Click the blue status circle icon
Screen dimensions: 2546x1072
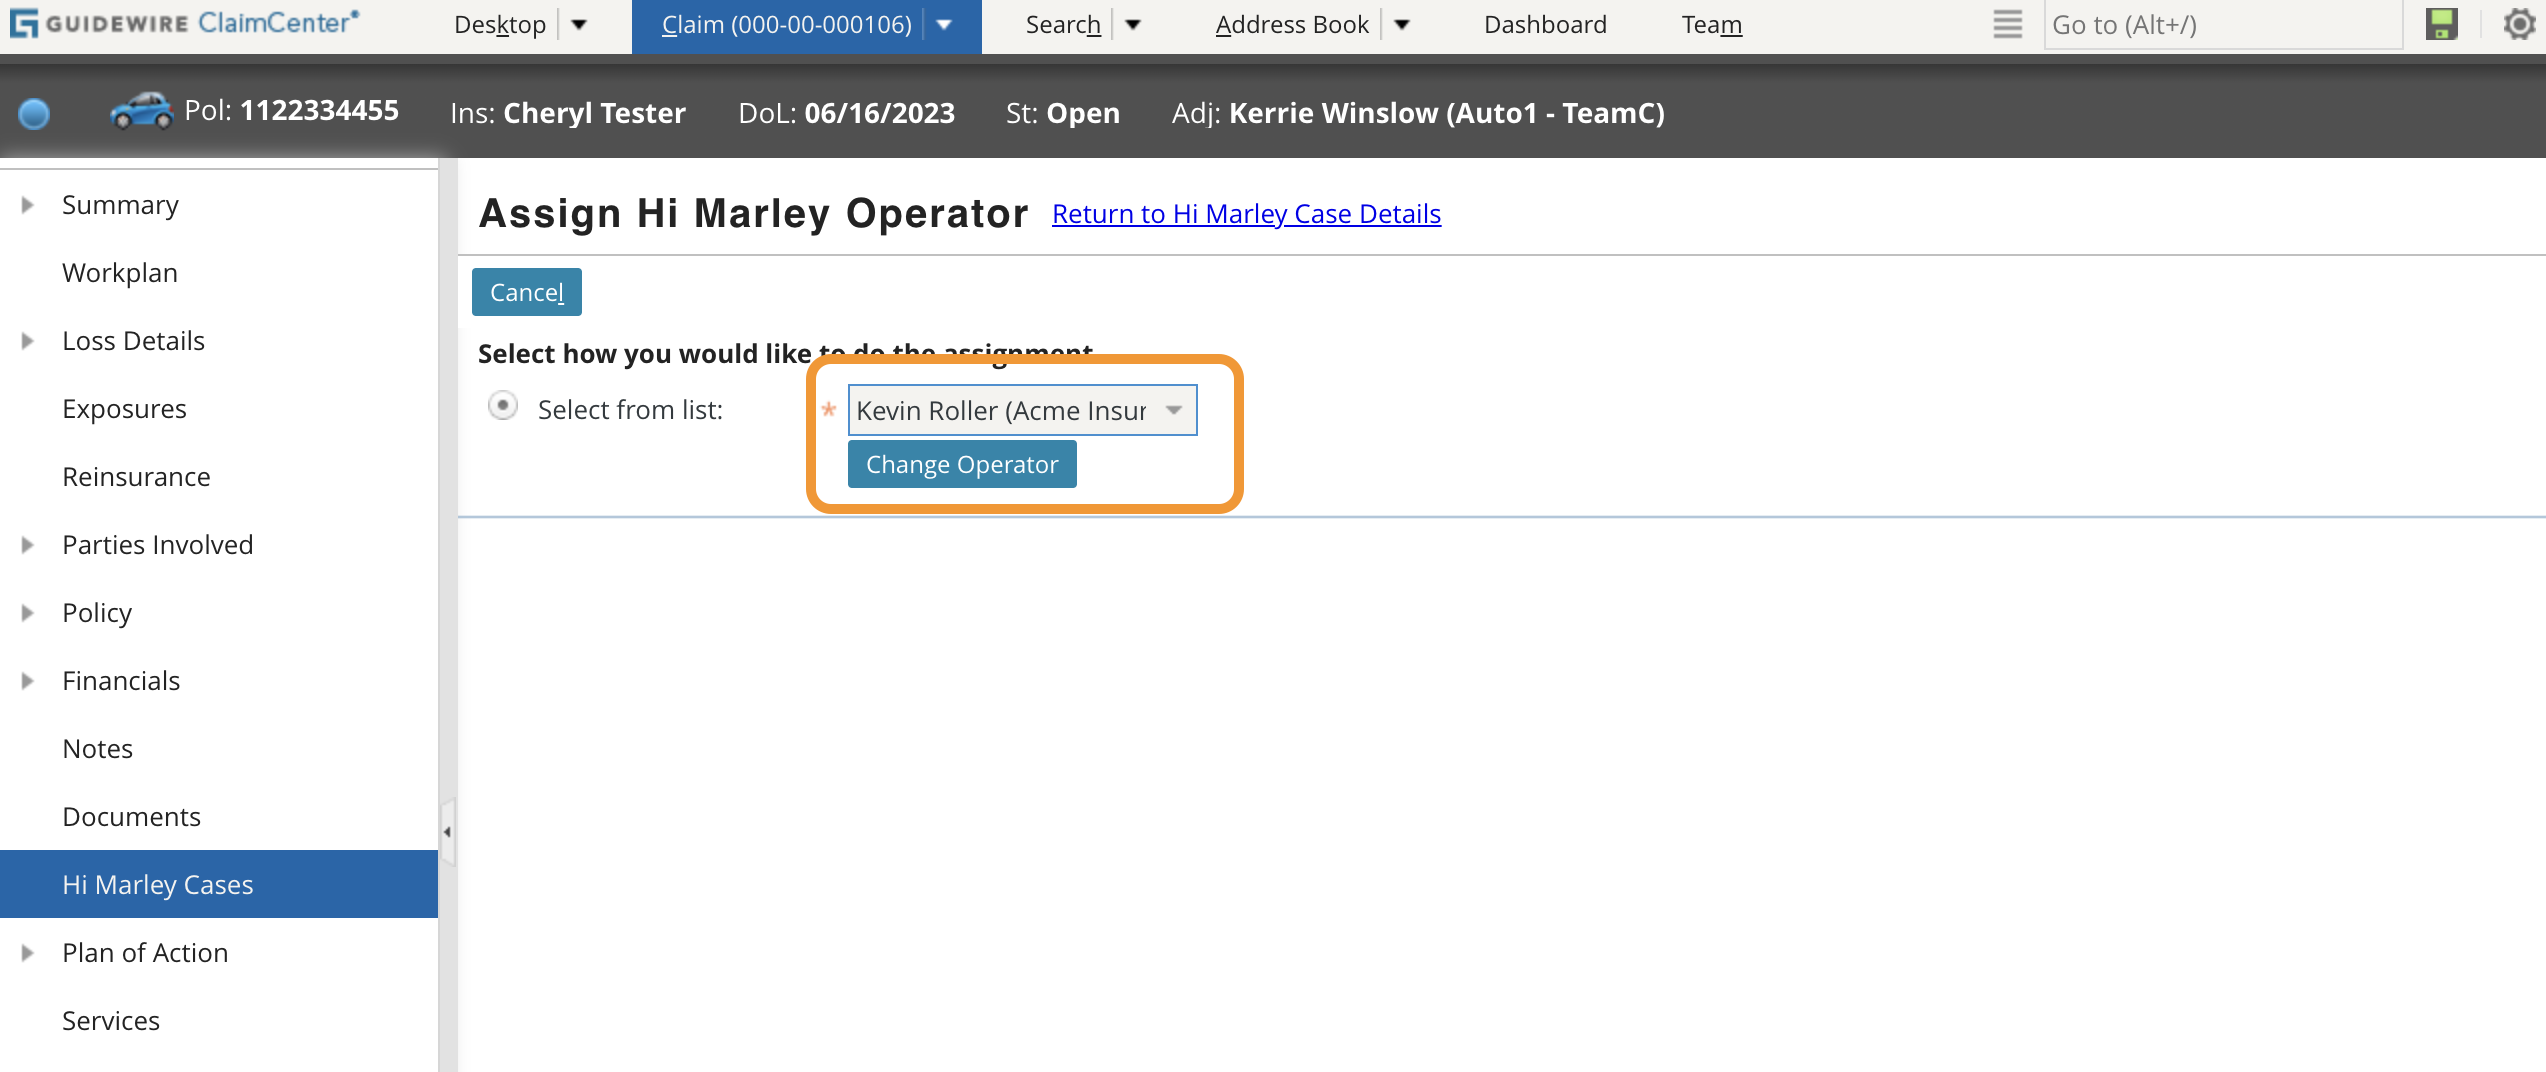click(34, 114)
